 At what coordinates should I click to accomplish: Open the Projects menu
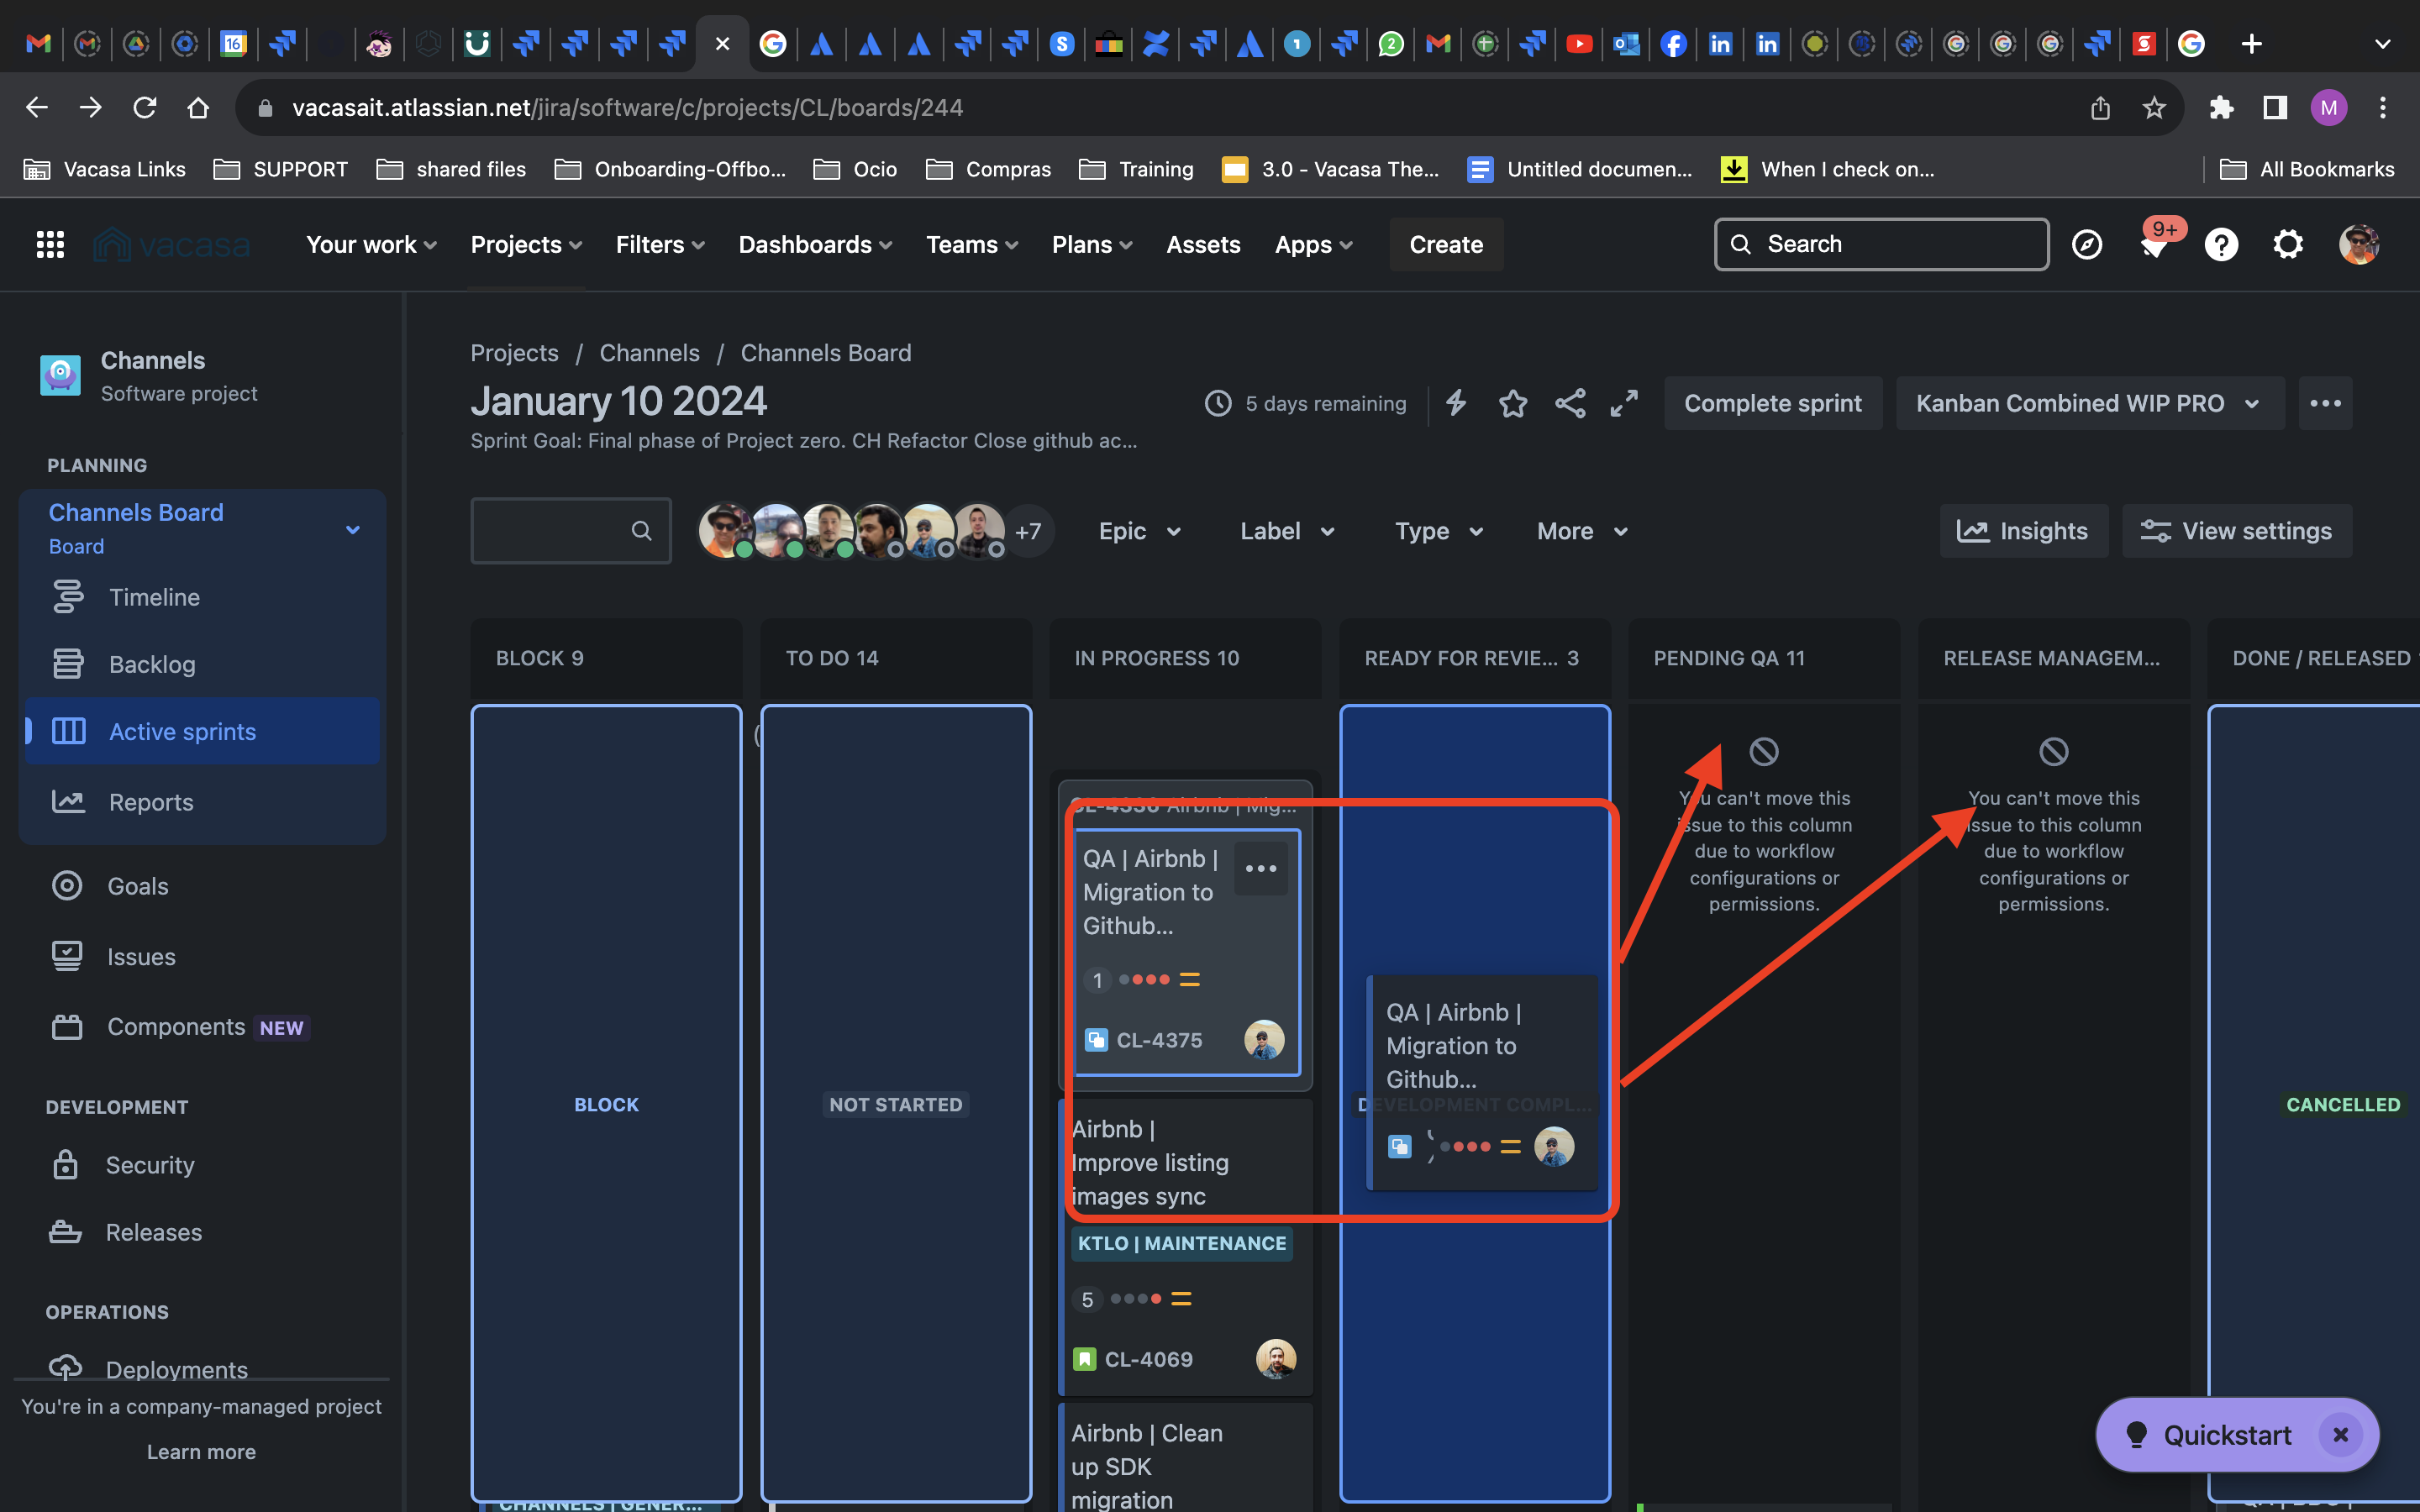526,244
